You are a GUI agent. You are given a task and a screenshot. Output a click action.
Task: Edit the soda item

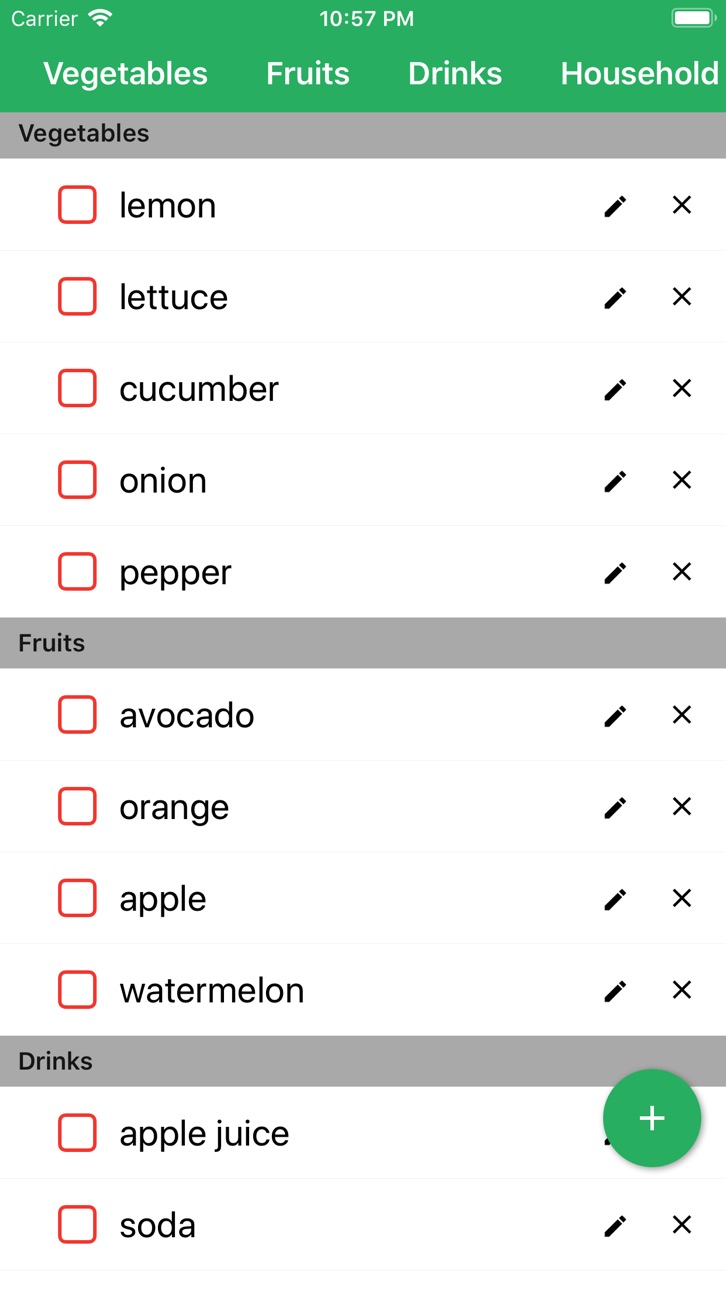615,1225
